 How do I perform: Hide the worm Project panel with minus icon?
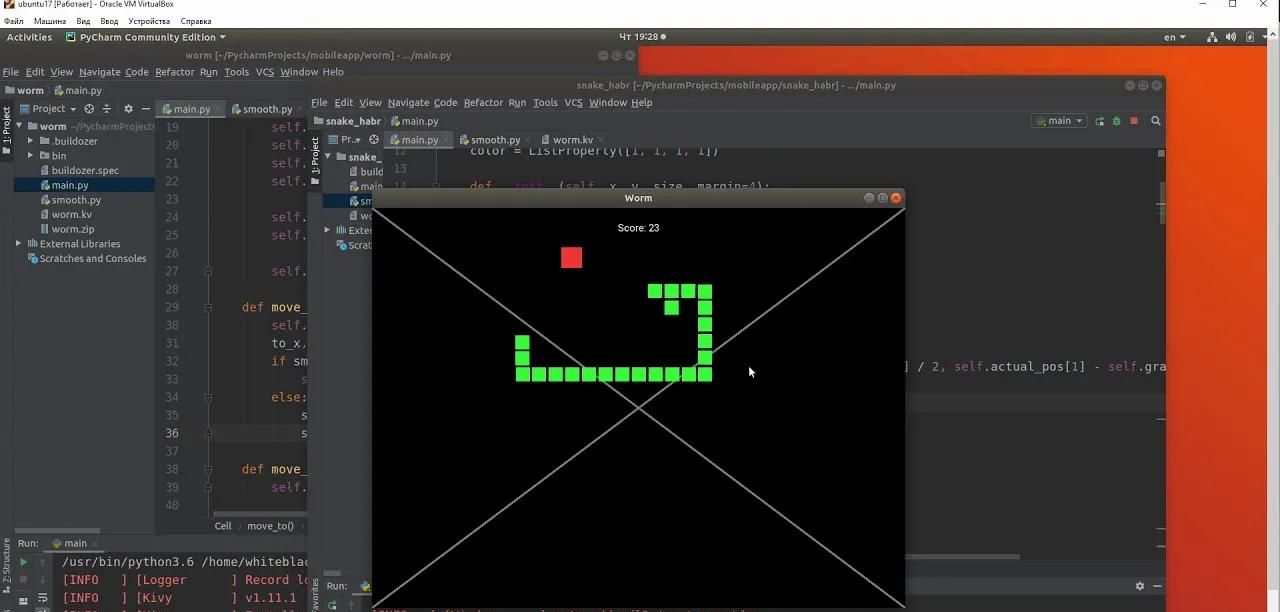point(145,109)
